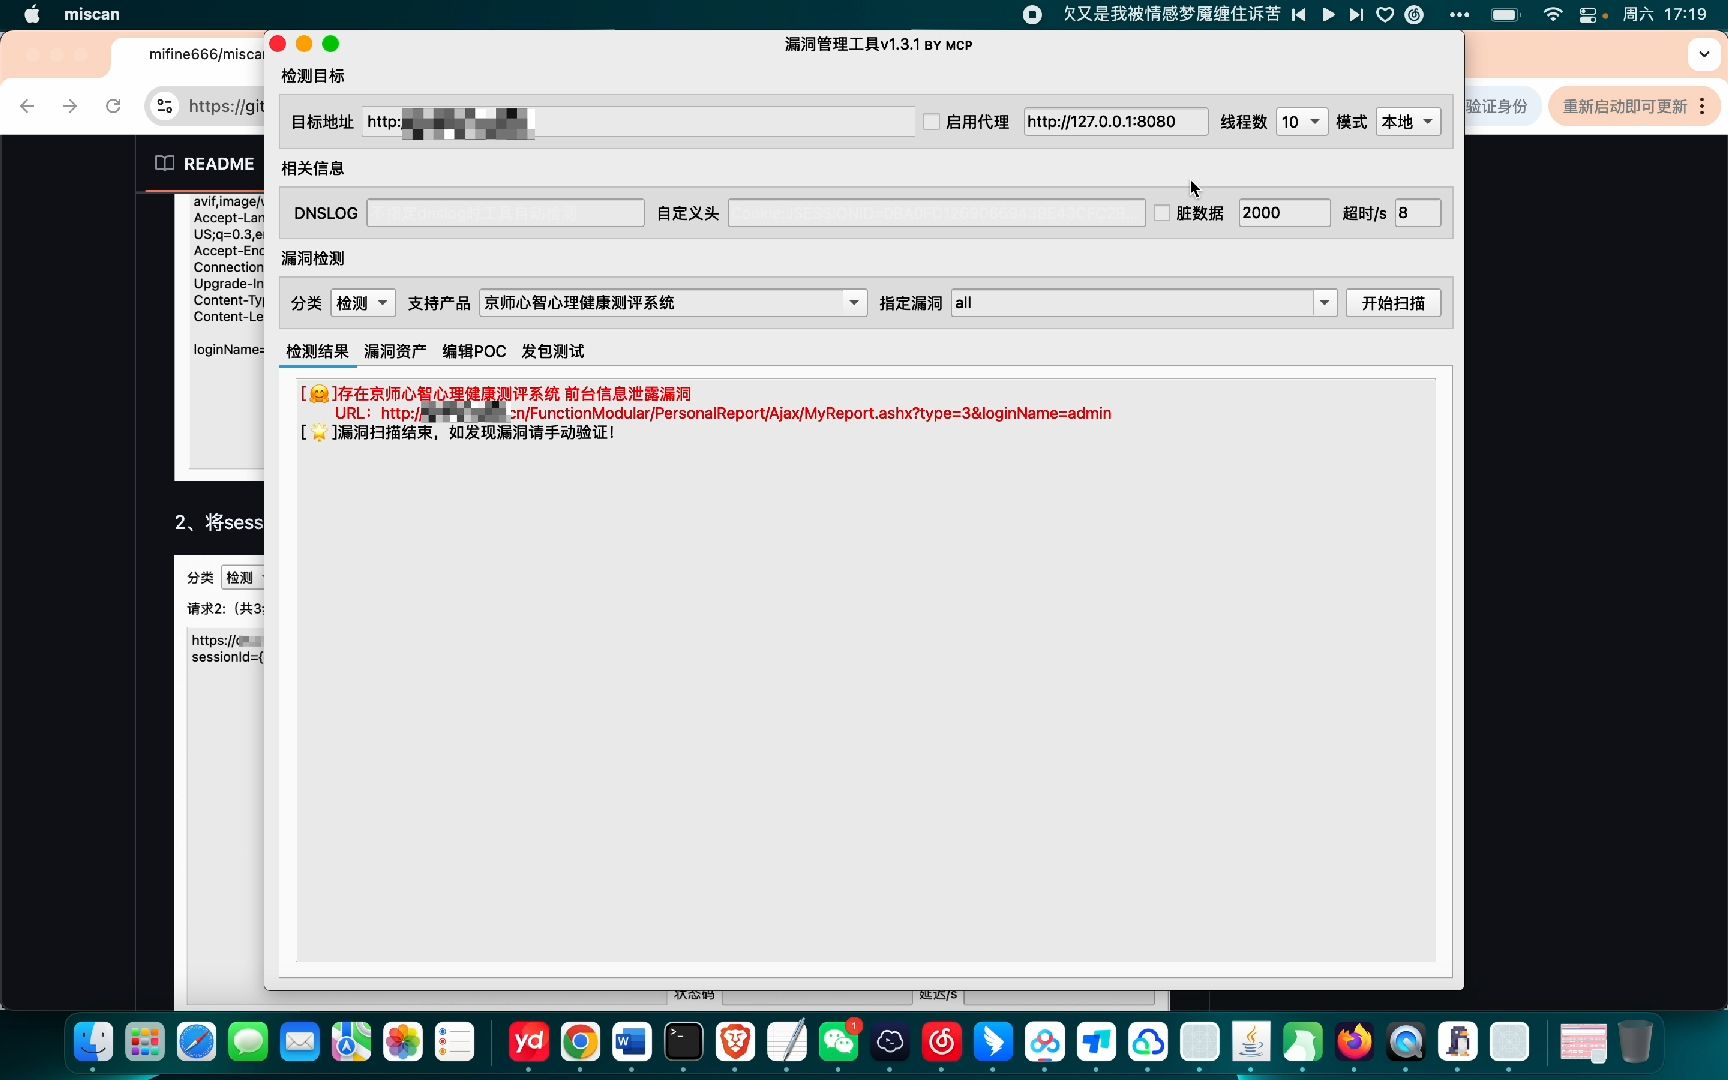
Task: Open NetEase Music dock icon
Action: click(x=942, y=1042)
